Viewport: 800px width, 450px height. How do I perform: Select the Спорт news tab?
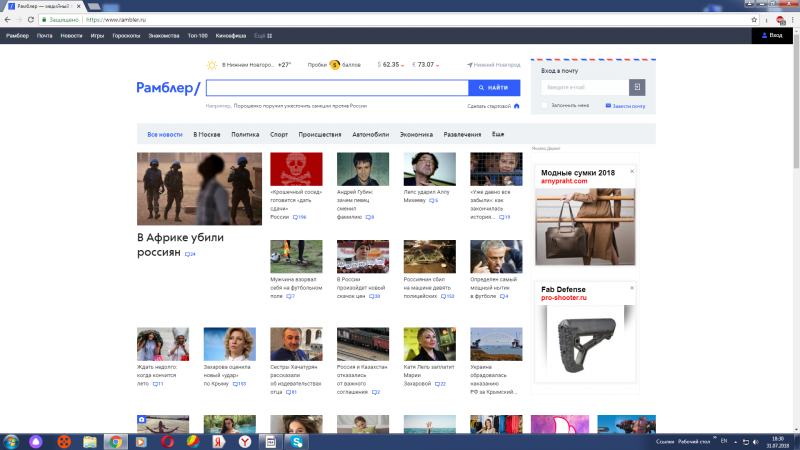coord(279,135)
